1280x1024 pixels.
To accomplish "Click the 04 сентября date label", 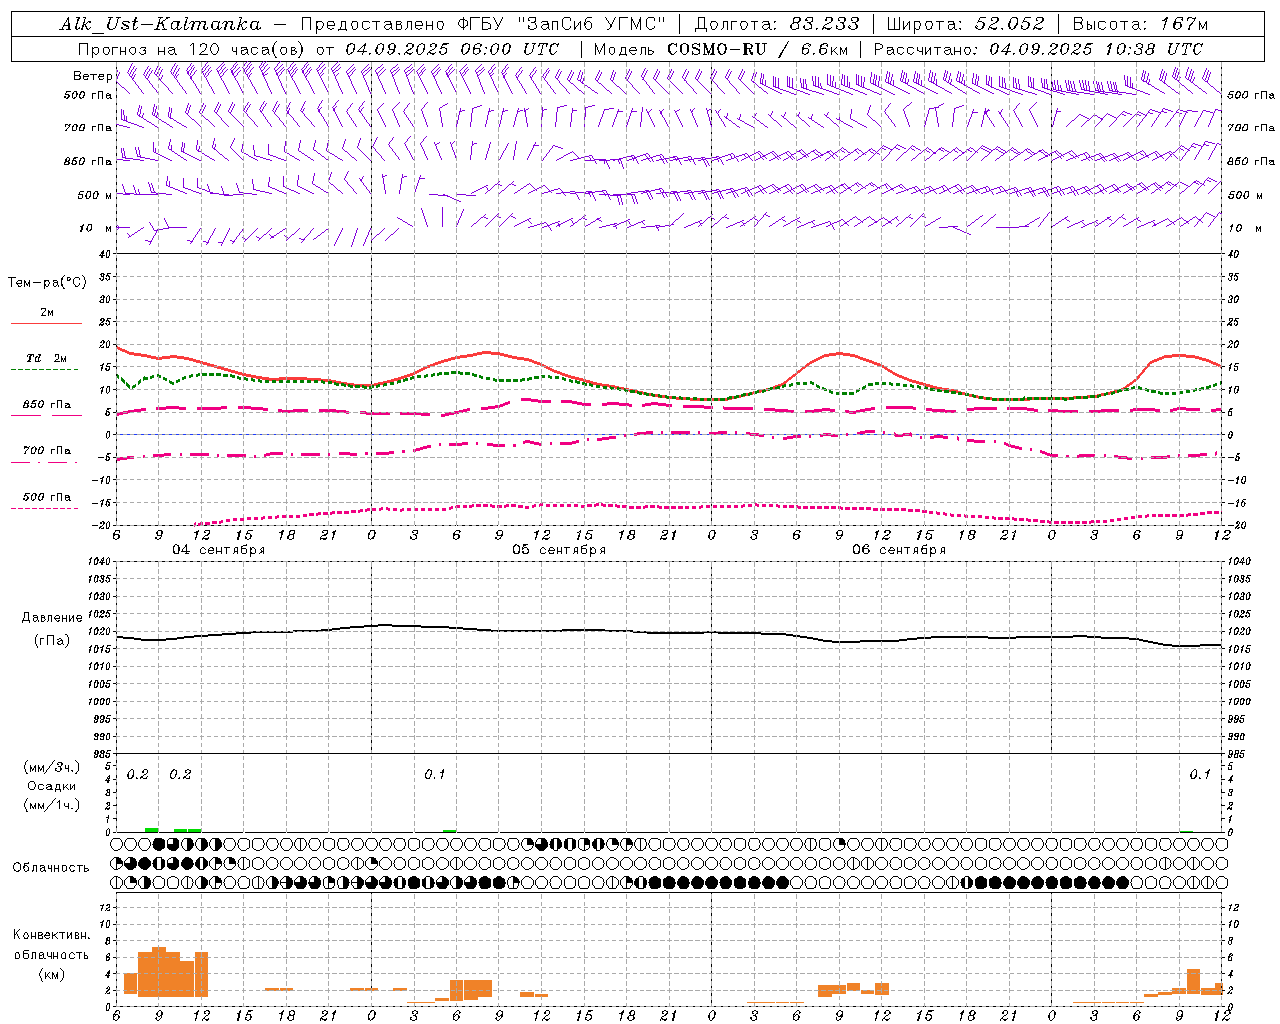I will click(x=218, y=550).
